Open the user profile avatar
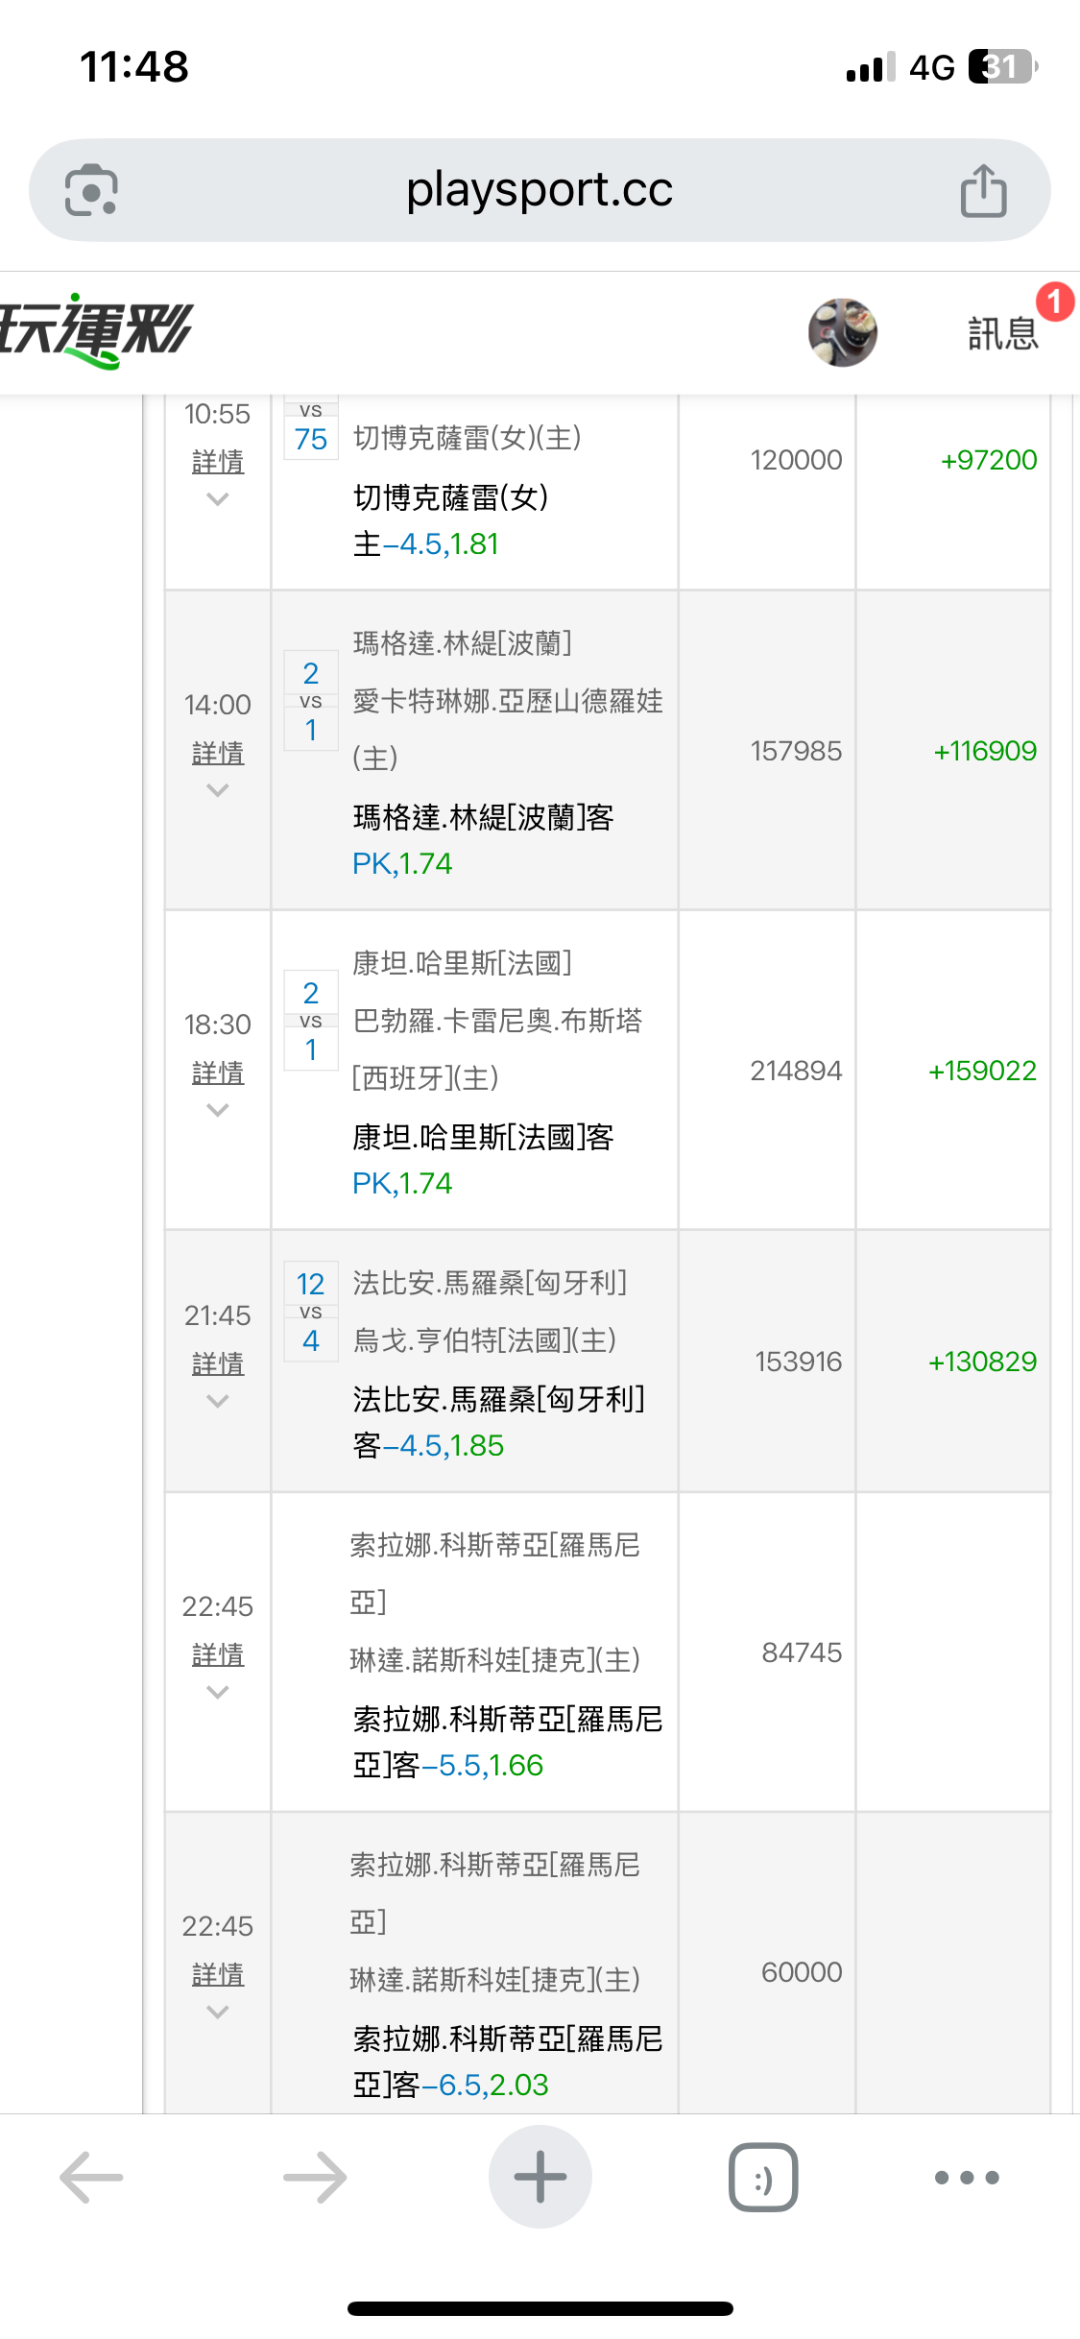The width and height of the screenshot is (1080, 2339). point(842,332)
